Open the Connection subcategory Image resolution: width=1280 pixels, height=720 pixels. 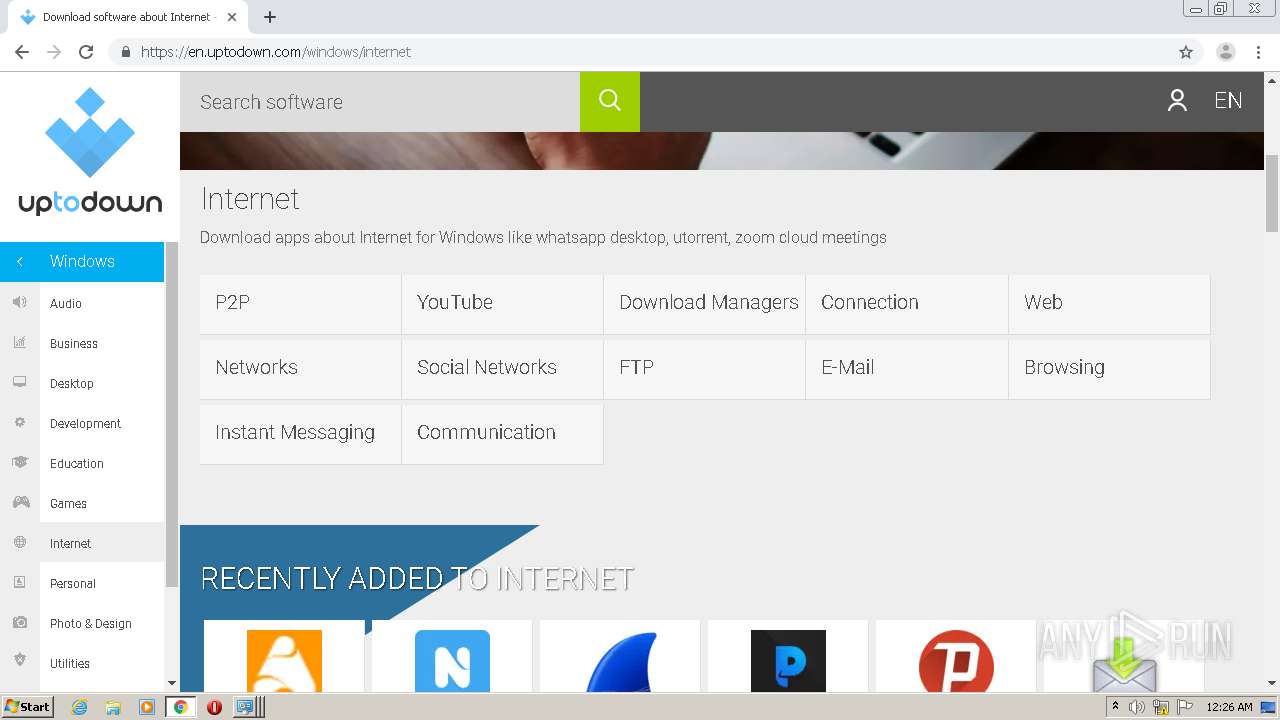[906, 303]
